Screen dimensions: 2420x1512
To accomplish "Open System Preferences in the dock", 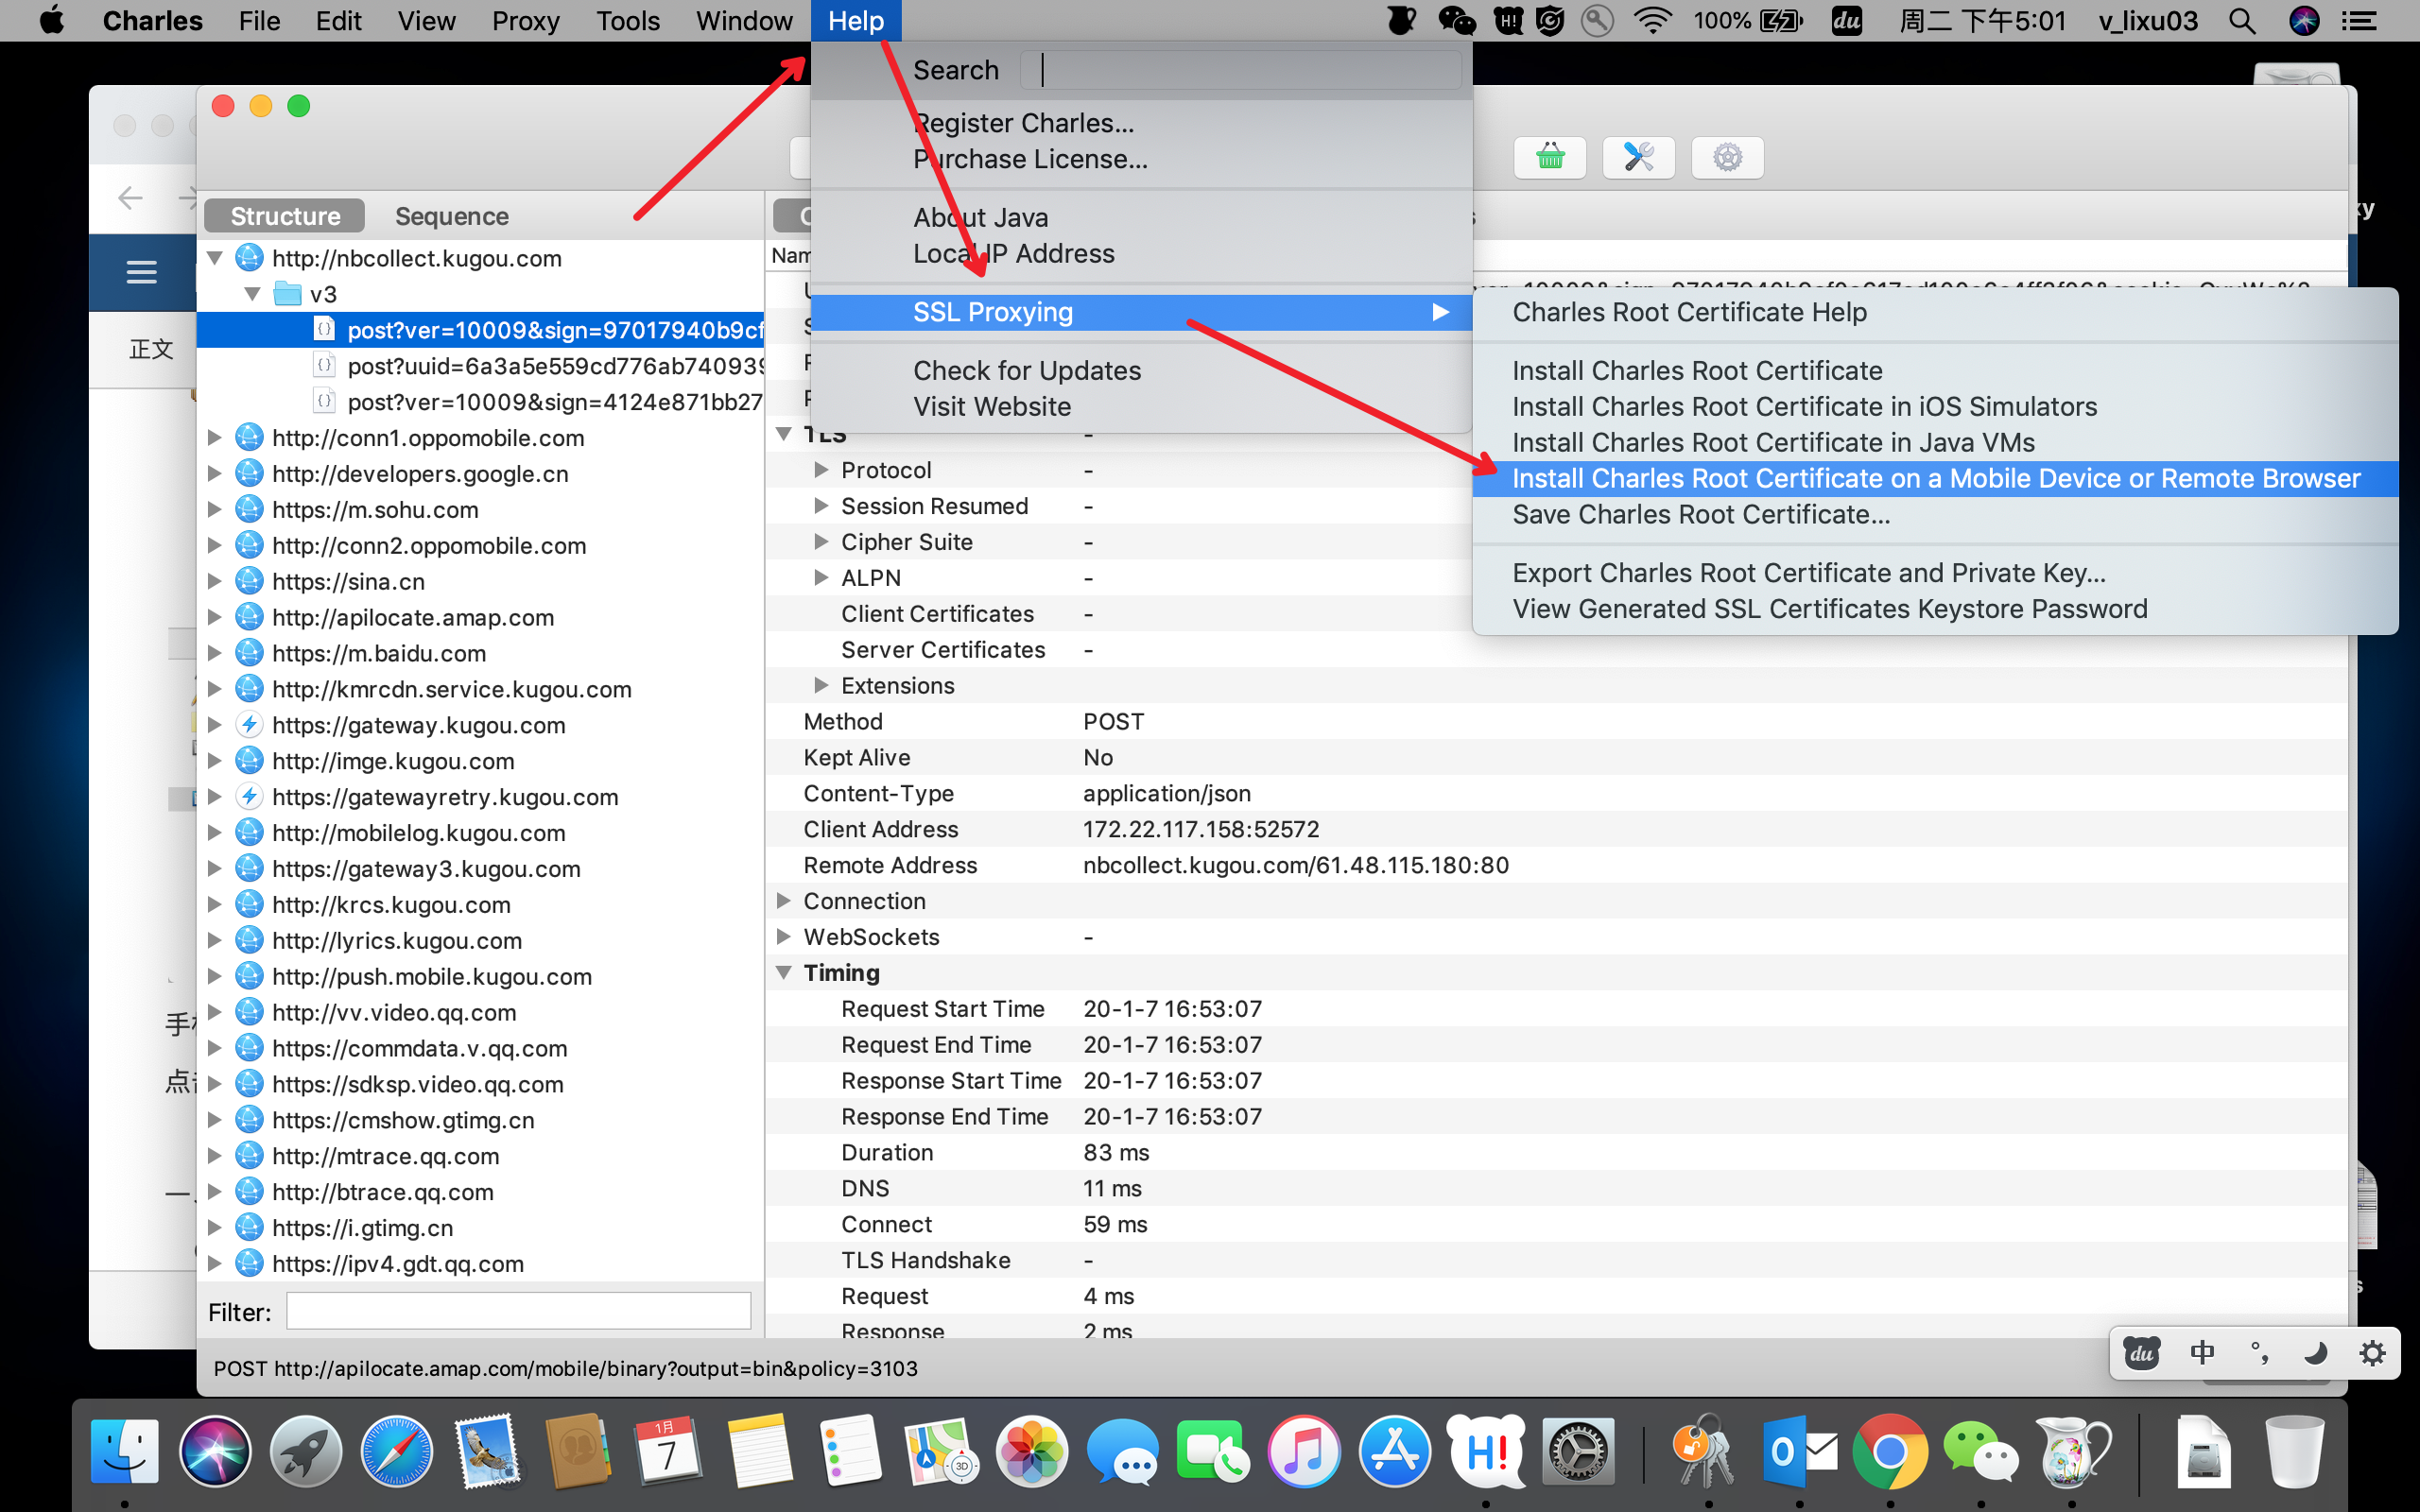I will click(x=1577, y=1450).
